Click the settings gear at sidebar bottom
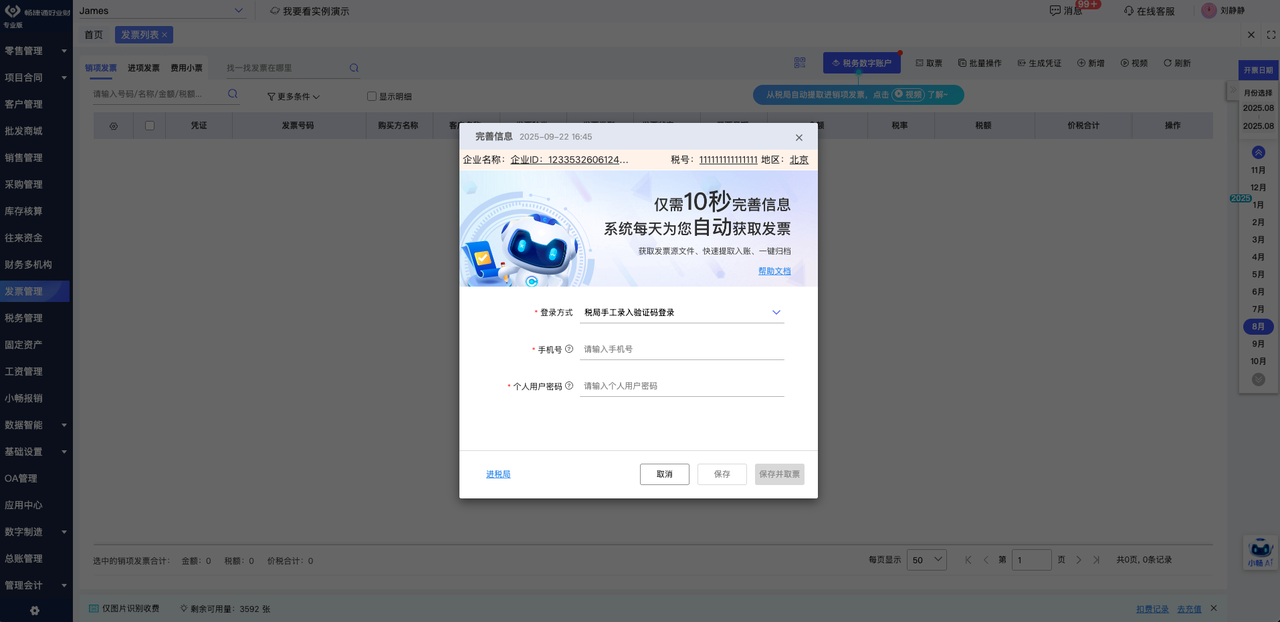The width and height of the screenshot is (1280, 622). coord(35,610)
